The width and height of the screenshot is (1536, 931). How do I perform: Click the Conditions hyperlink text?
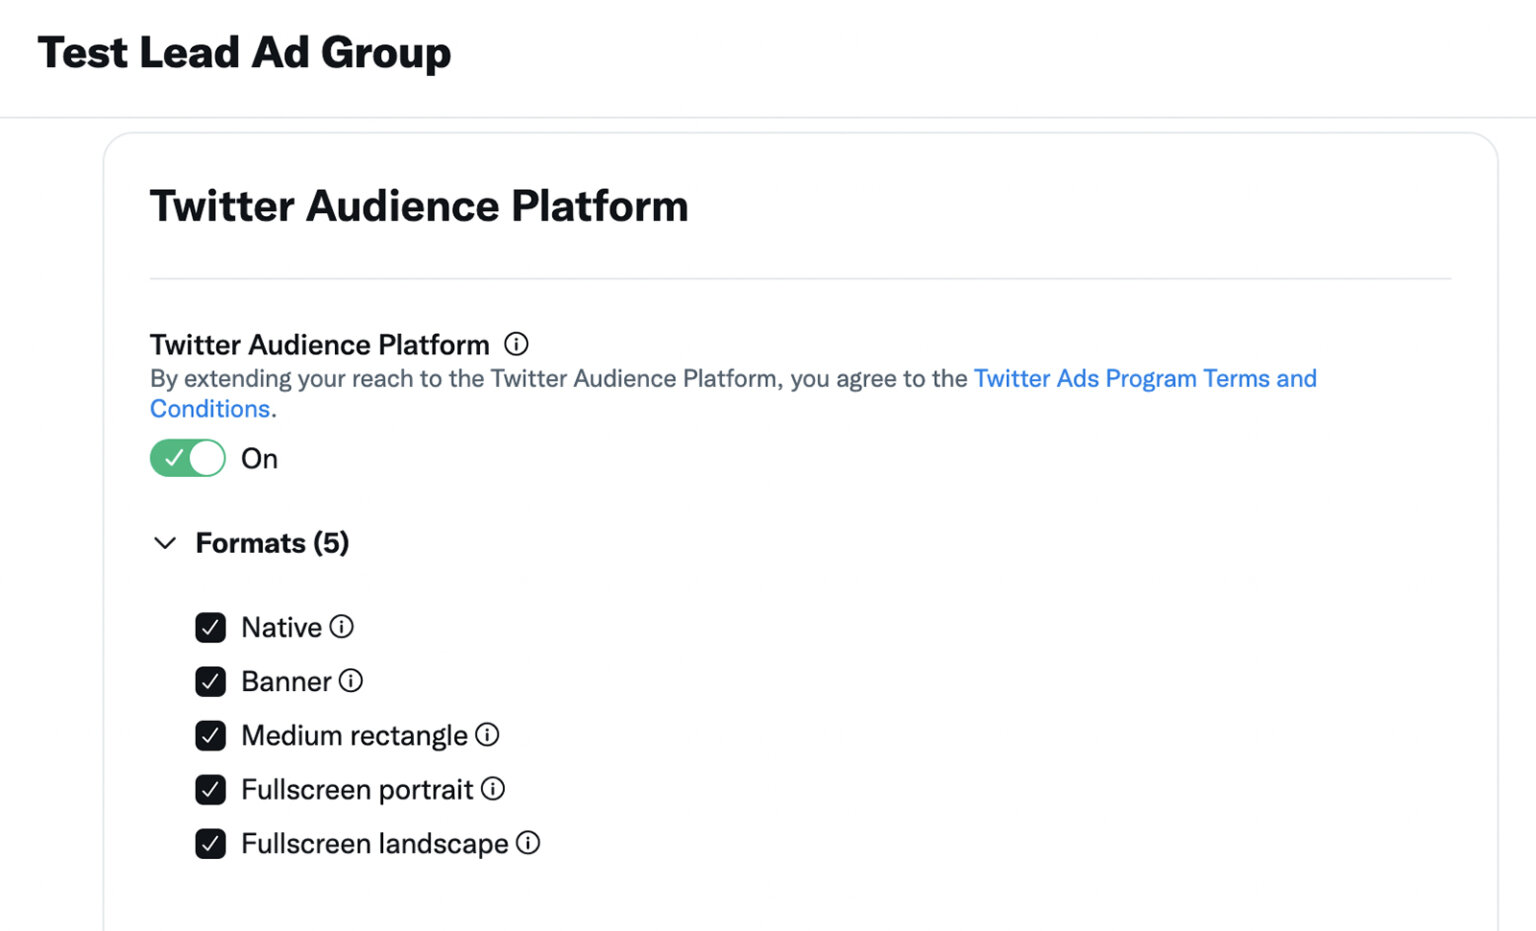click(209, 408)
